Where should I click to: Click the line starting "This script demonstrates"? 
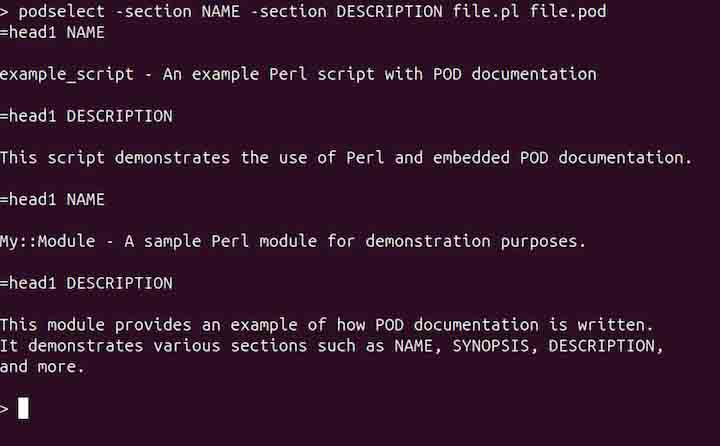346,157
